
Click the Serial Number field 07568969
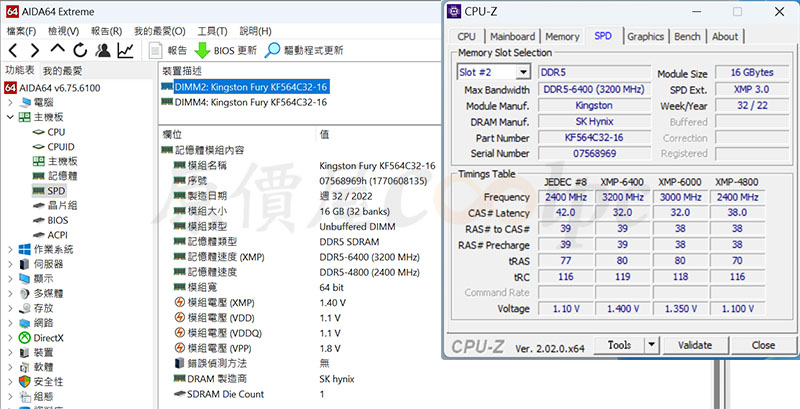click(x=594, y=154)
